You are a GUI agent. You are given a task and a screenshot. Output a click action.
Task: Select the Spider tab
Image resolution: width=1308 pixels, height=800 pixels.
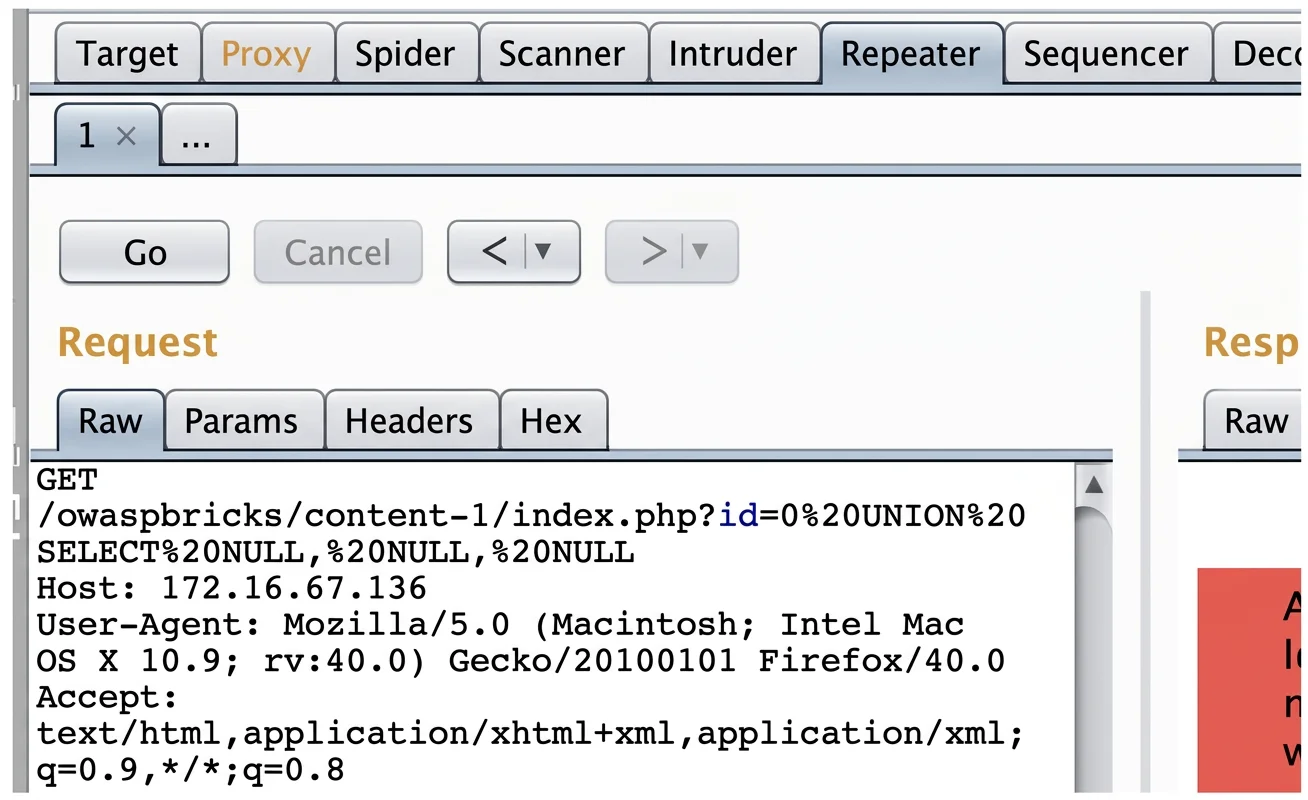click(x=406, y=53)
